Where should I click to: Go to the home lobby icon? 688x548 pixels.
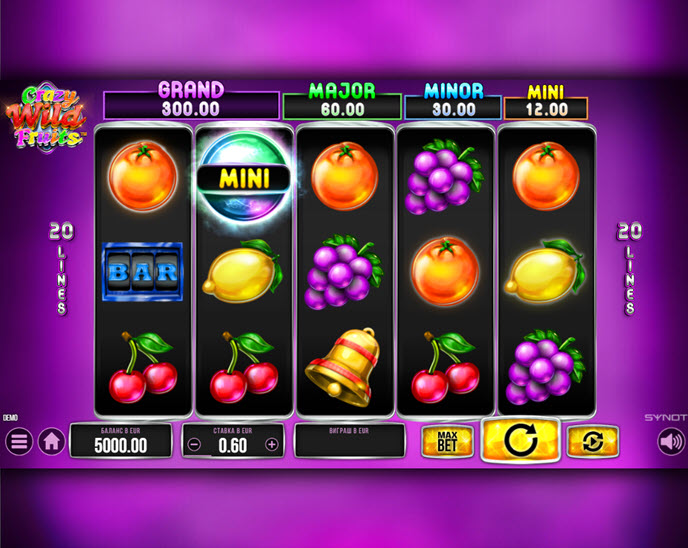click(x=51, y=441)
